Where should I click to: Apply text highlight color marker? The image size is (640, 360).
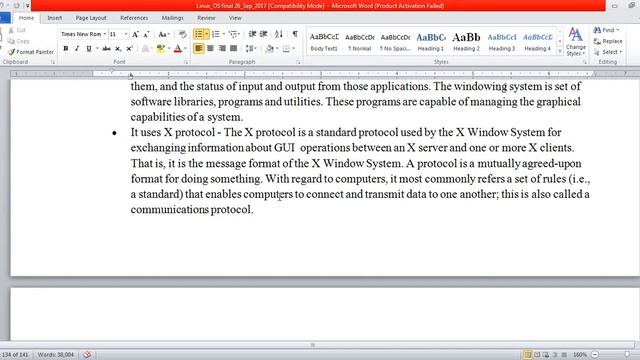(x=160, y=49)
